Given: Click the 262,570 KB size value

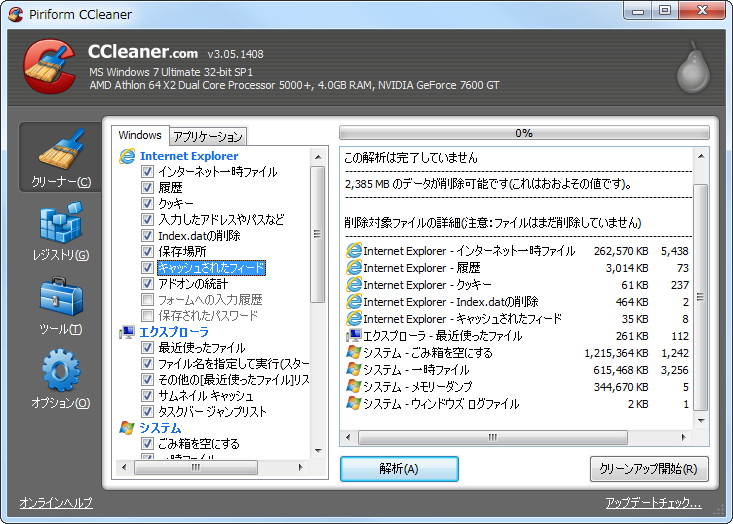Looking at the screenshot, I should coord(621,251).
